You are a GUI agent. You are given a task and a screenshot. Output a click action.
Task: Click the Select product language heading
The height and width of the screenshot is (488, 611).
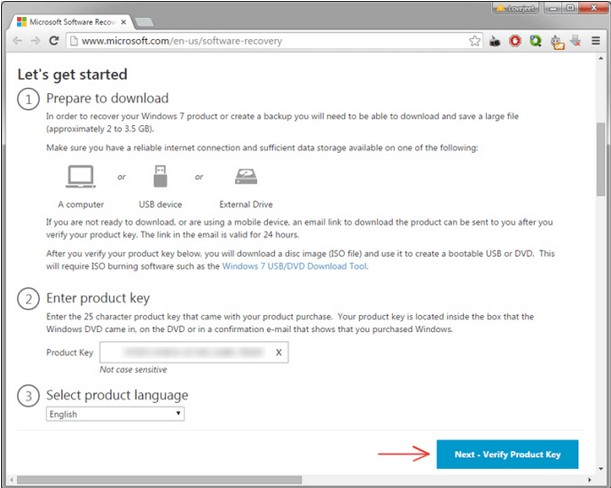pyautogui.click(x=117, y=395)
